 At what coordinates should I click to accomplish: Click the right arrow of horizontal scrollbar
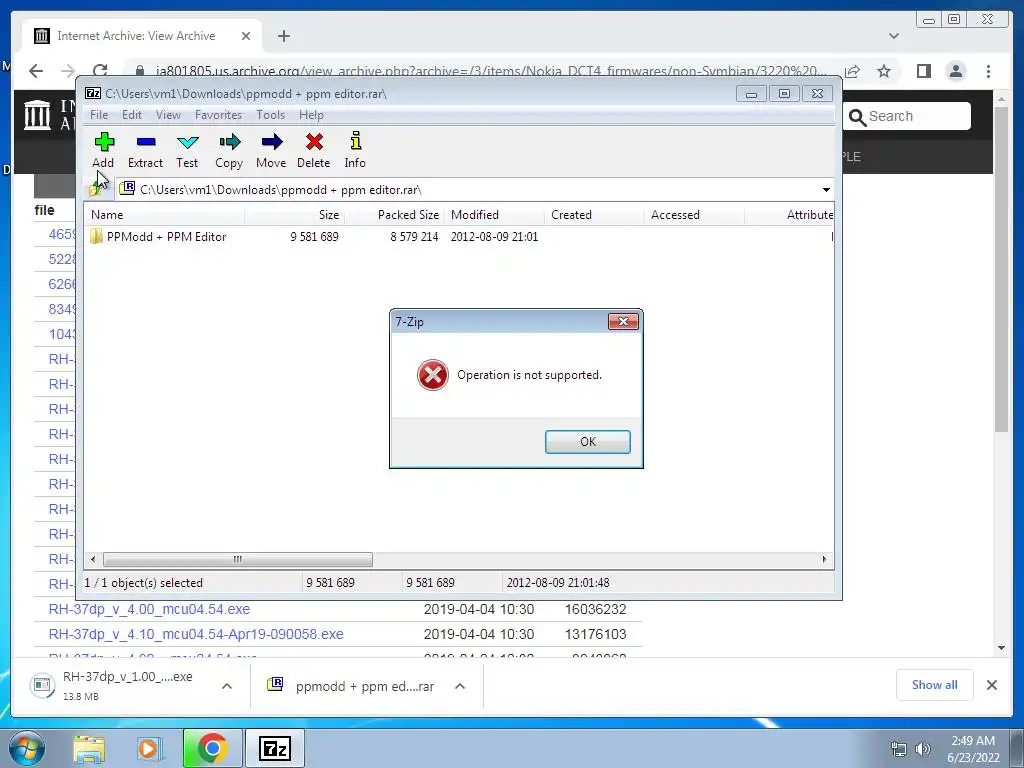[824, 559]
